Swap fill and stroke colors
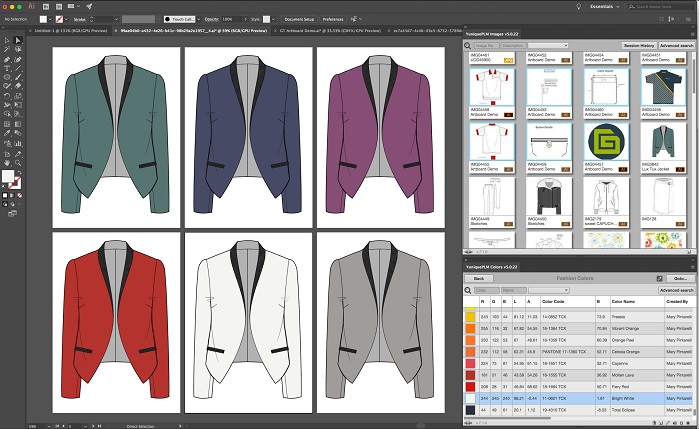The image size is (699, 429). click(22, 172)
